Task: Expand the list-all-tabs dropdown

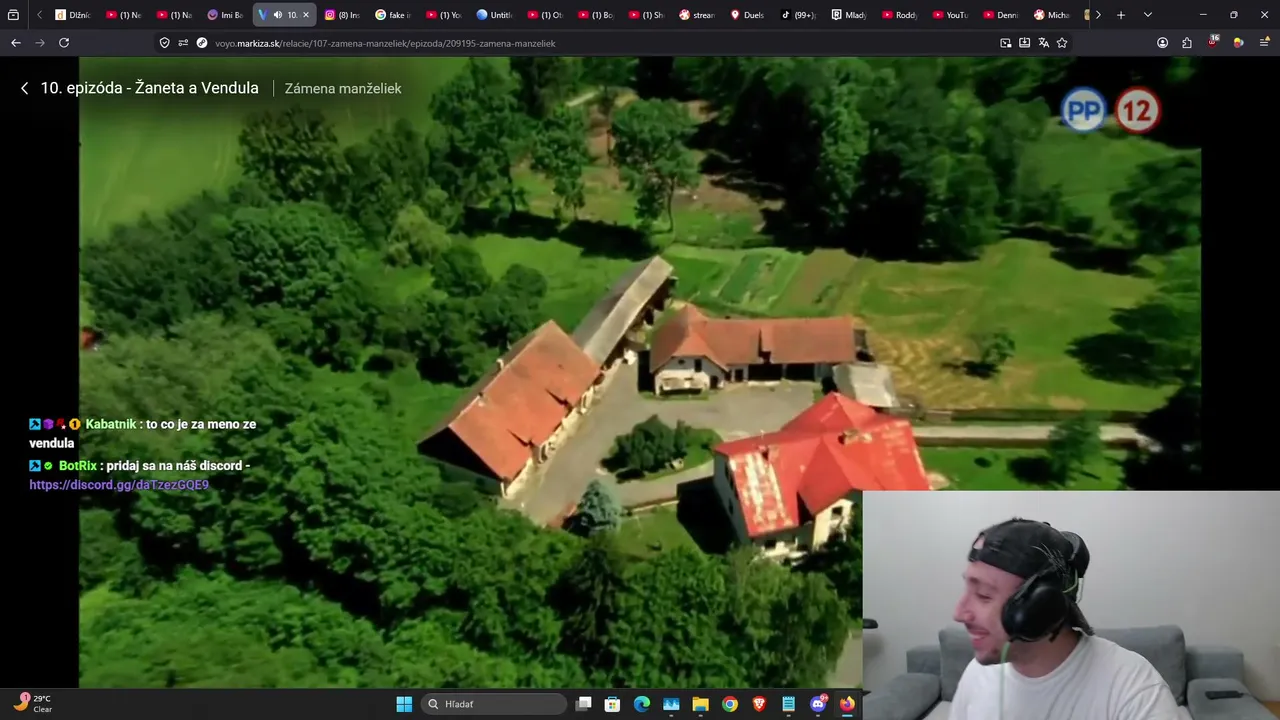Action: [x=1148, y=15]
